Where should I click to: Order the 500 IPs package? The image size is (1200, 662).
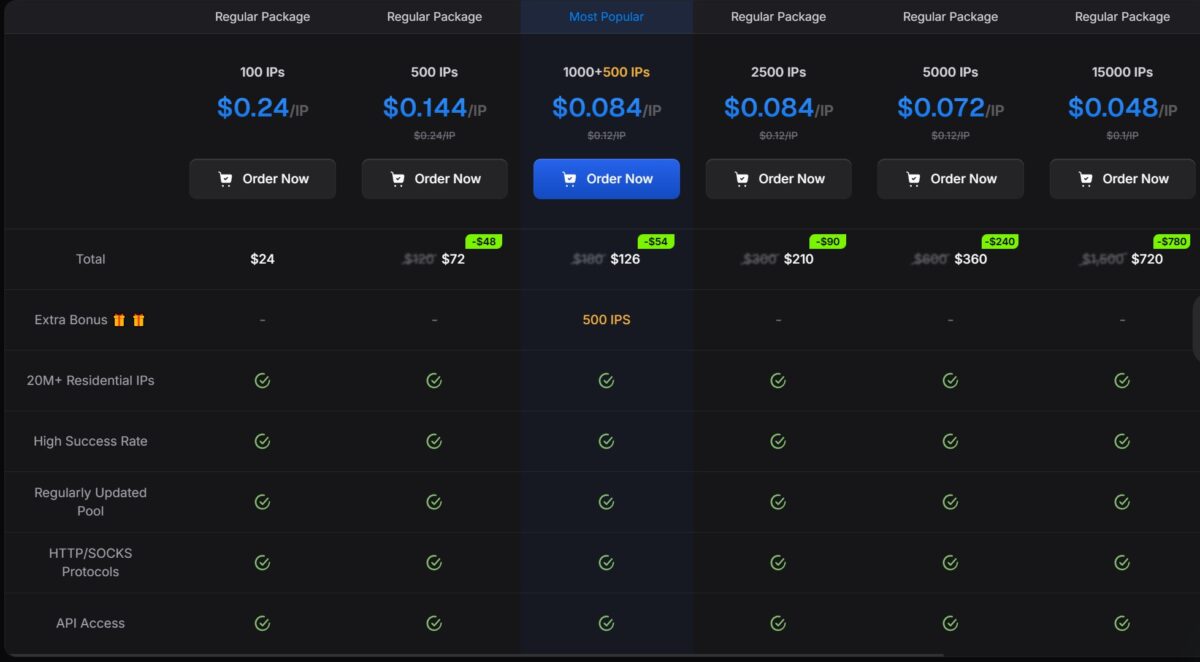434,179
